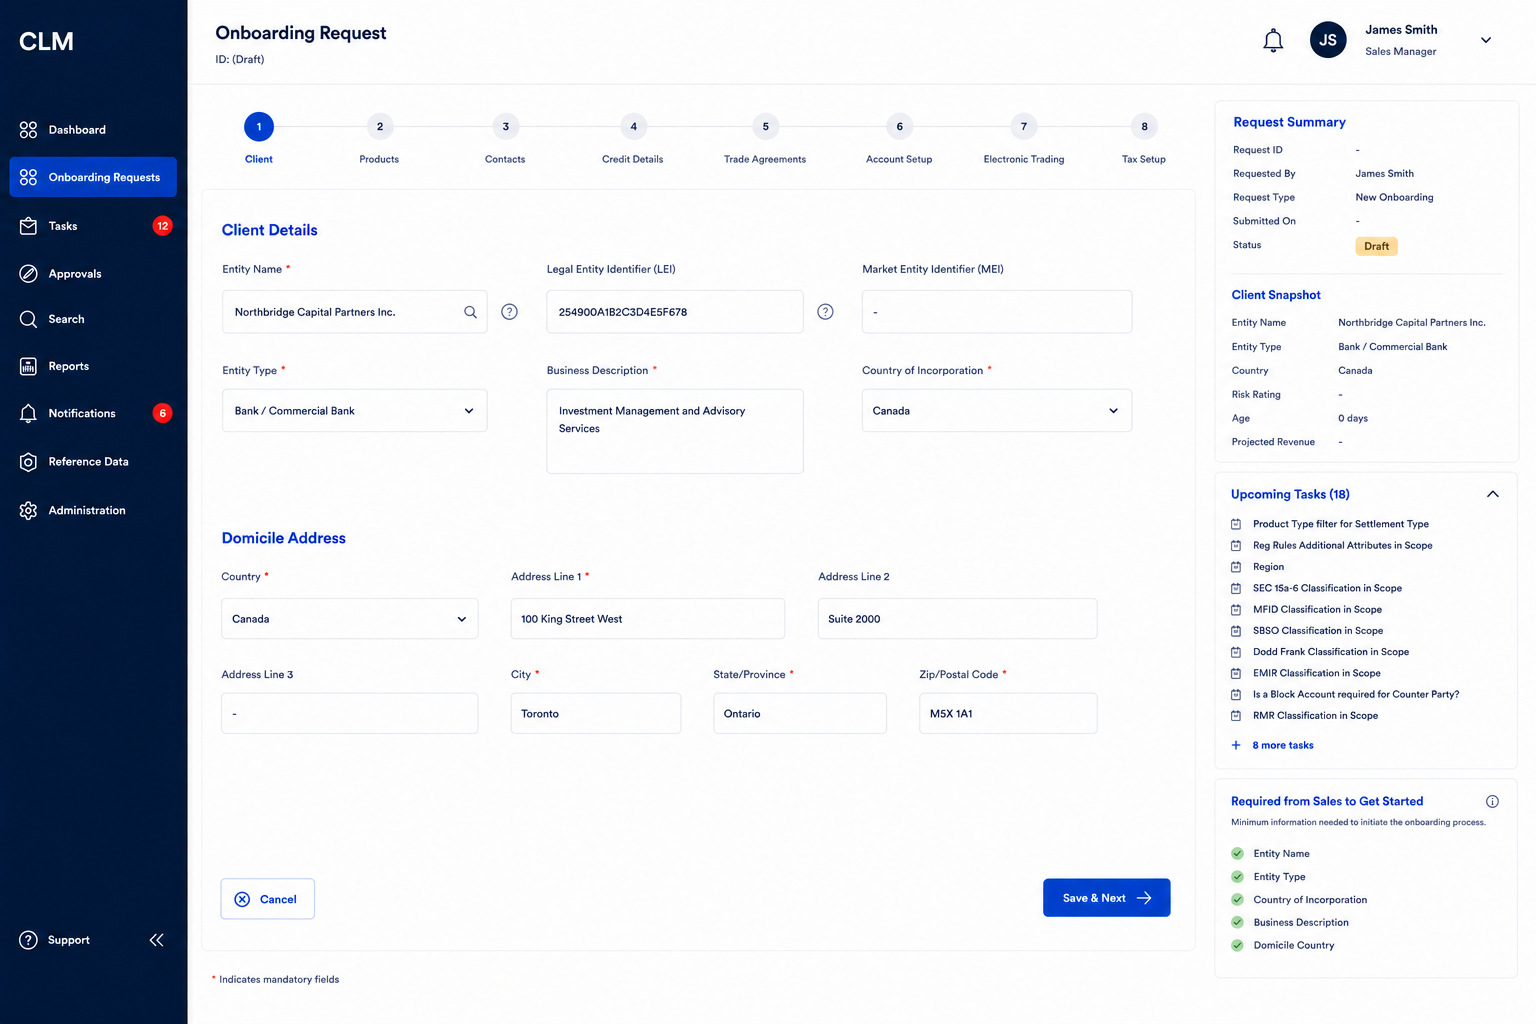Click the Tasks red badge showing 12
This screenshot has height=1024, width=1536.
pos(162,226)
